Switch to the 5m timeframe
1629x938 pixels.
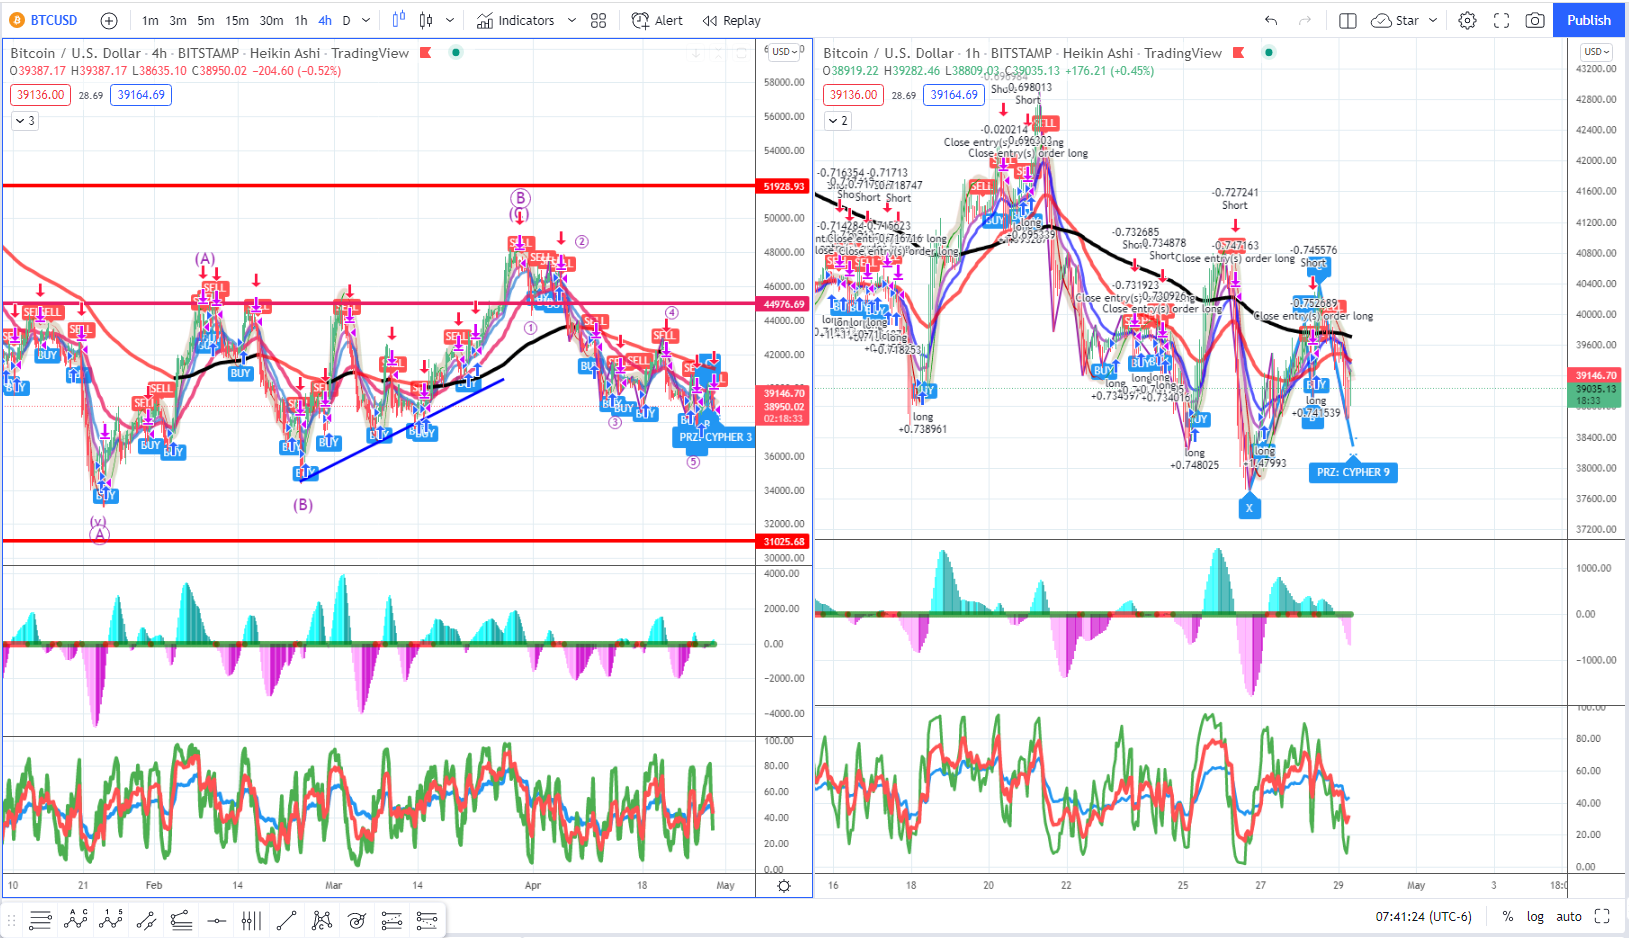(x=206, y=20)
